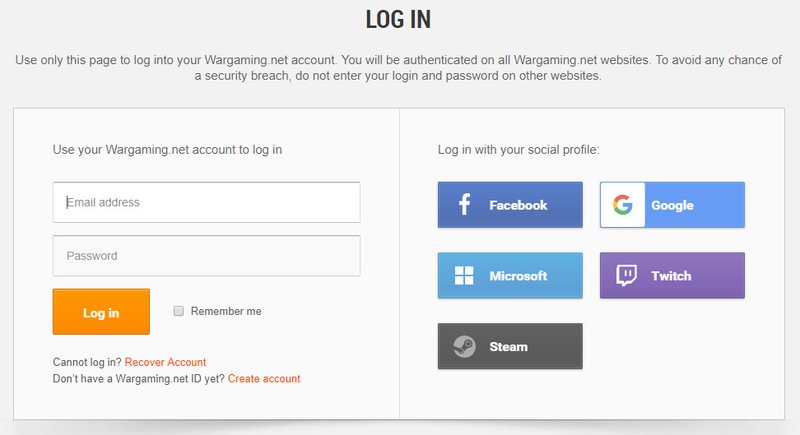
Task: Click the 'Use your Wargaming.net account to log in' text
Action: 167,149
